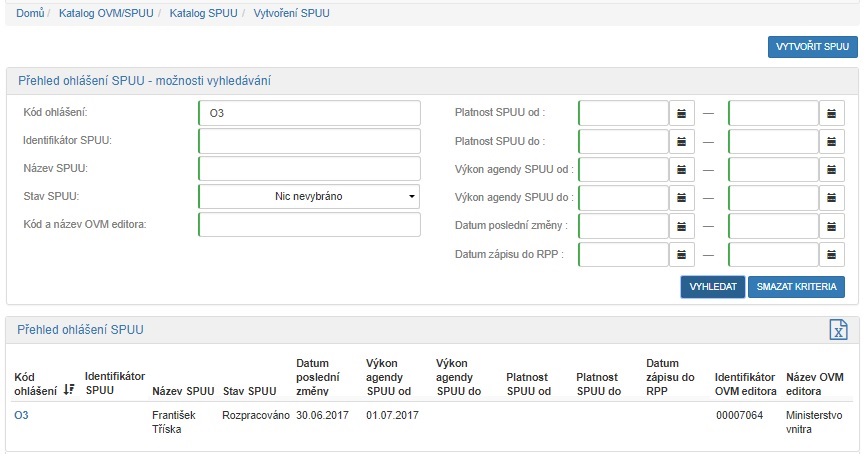Open calendar for Výkon agendy SPUU od start
The width and height of the screenshot is (866, 456).
(x=681, y=169)
